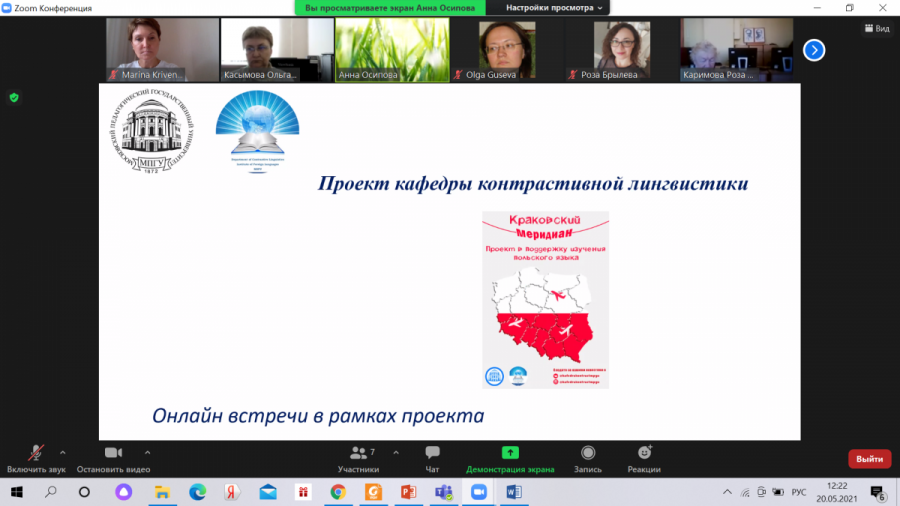
Task: Select Анна Осипова video thumbnail
Action: [392, 49]
